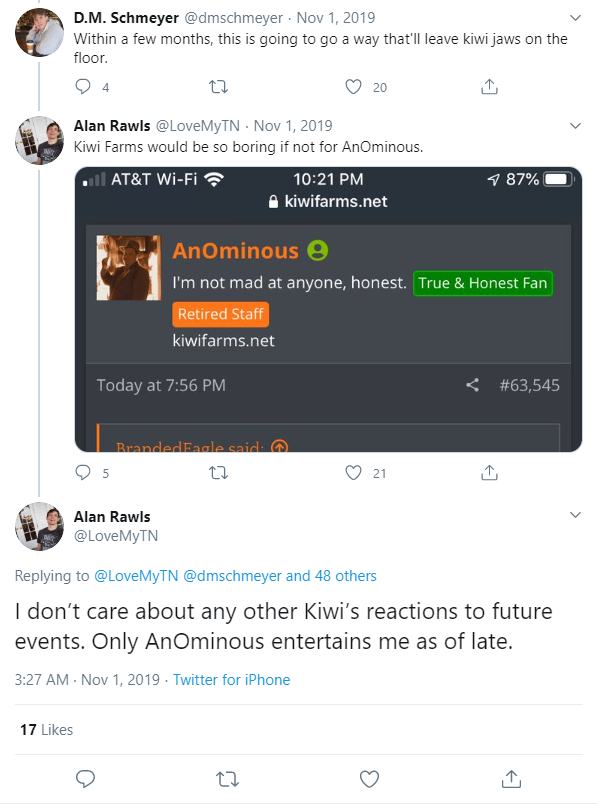Open the chevron menu on the main tweet
The height and width of the screenshot is (805, 597).
coord(575,515)
